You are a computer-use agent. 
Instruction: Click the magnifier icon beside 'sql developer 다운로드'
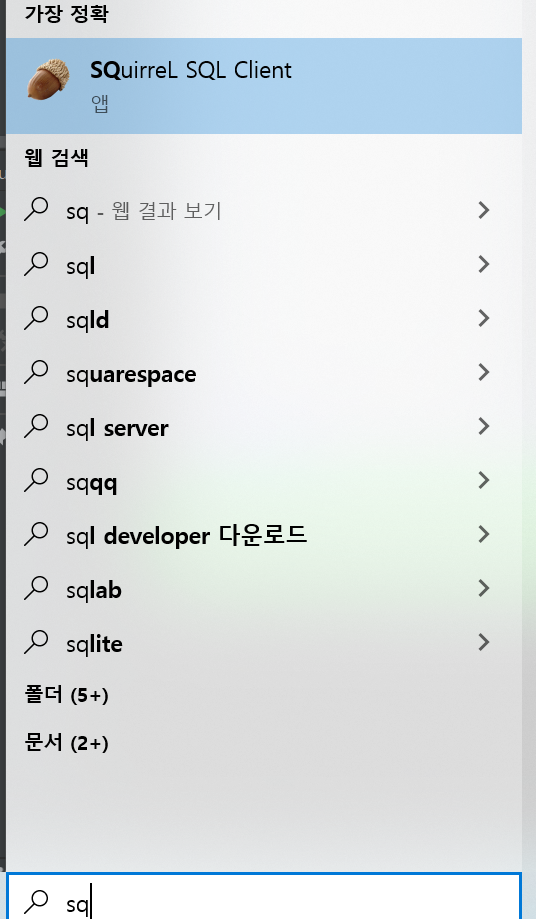click(x=36, y=533)
